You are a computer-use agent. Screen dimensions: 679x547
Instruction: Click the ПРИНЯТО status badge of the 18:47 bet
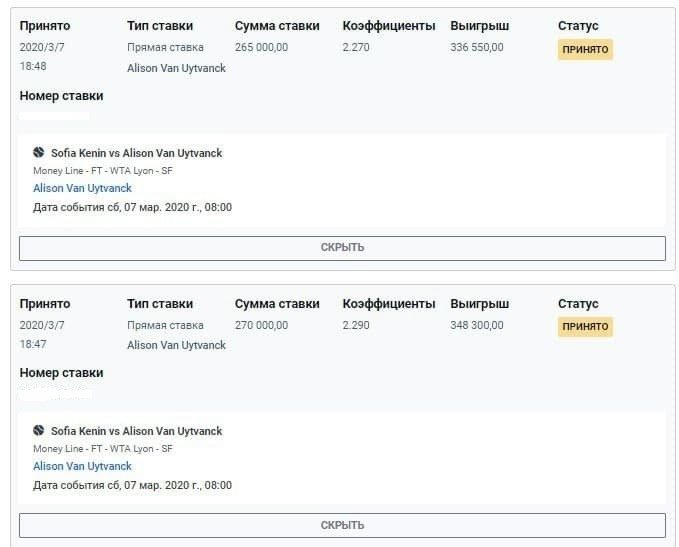(x=585, y=327)
